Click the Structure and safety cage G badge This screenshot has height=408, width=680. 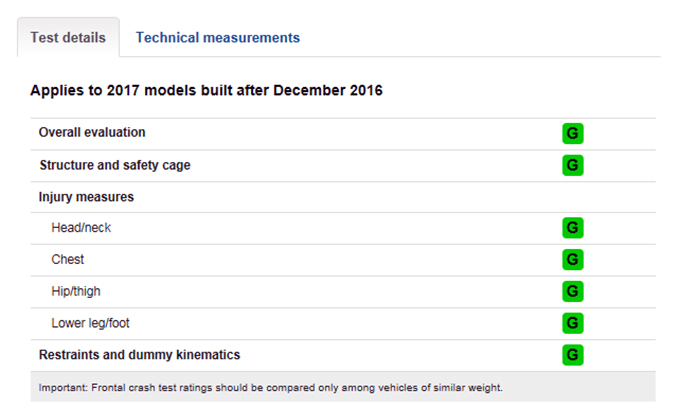click(x=572, y=165)
